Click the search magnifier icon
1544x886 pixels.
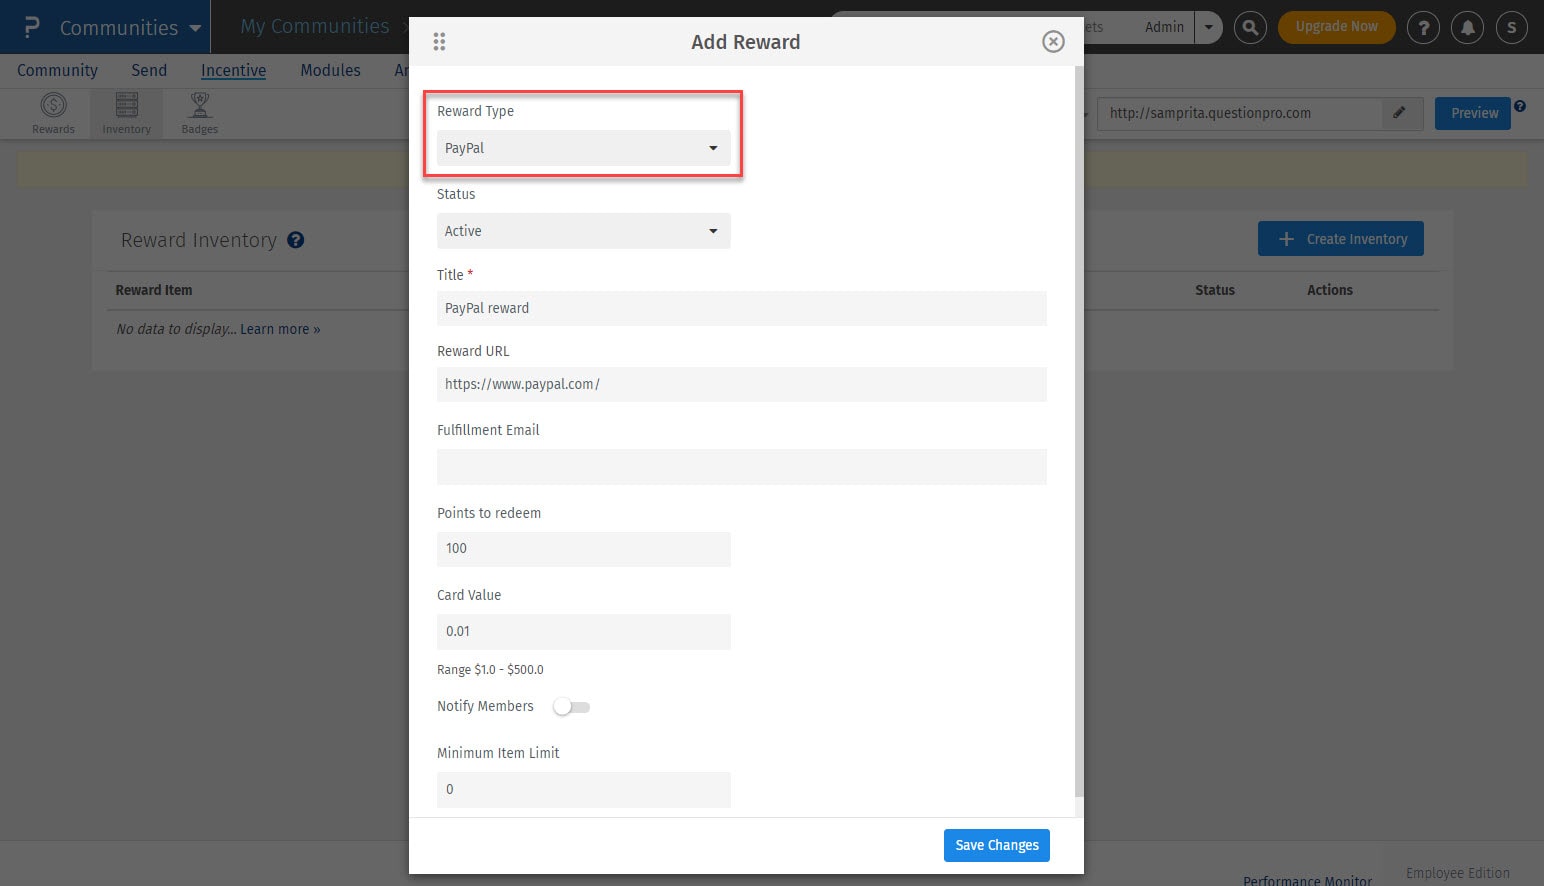[1250, 27]
